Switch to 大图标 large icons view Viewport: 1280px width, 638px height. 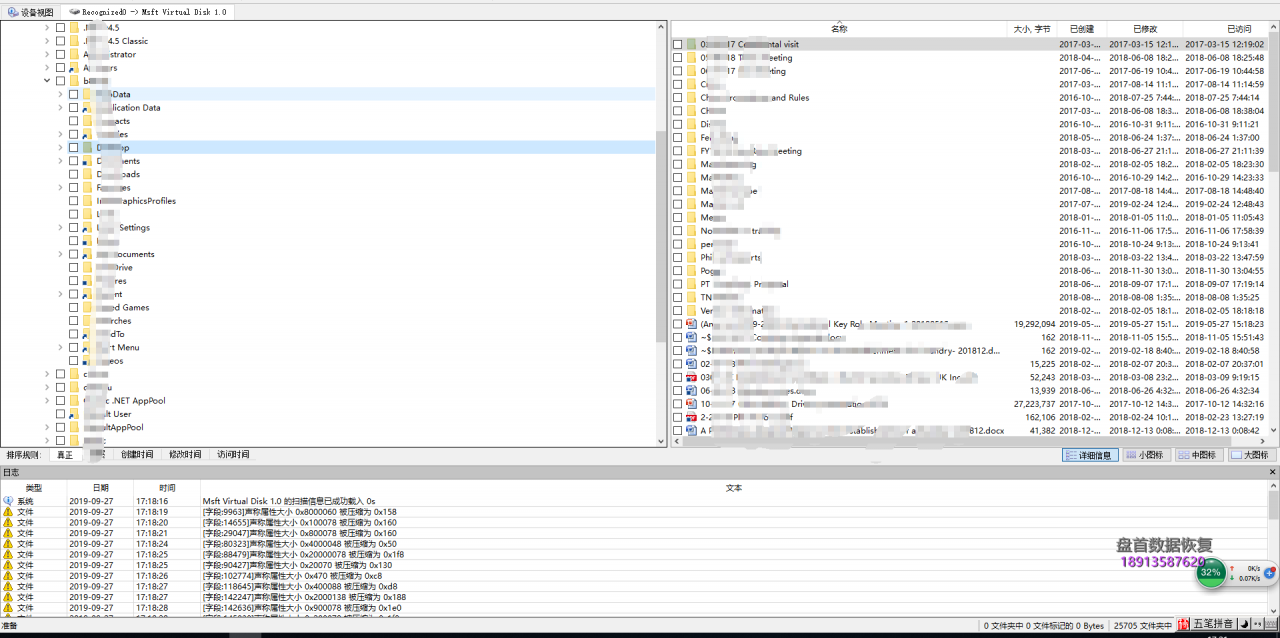[x=1249, y=455]
